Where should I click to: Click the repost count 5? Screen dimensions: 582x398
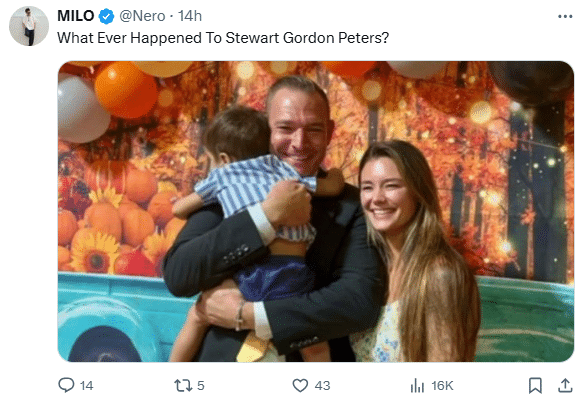point(200,385)
